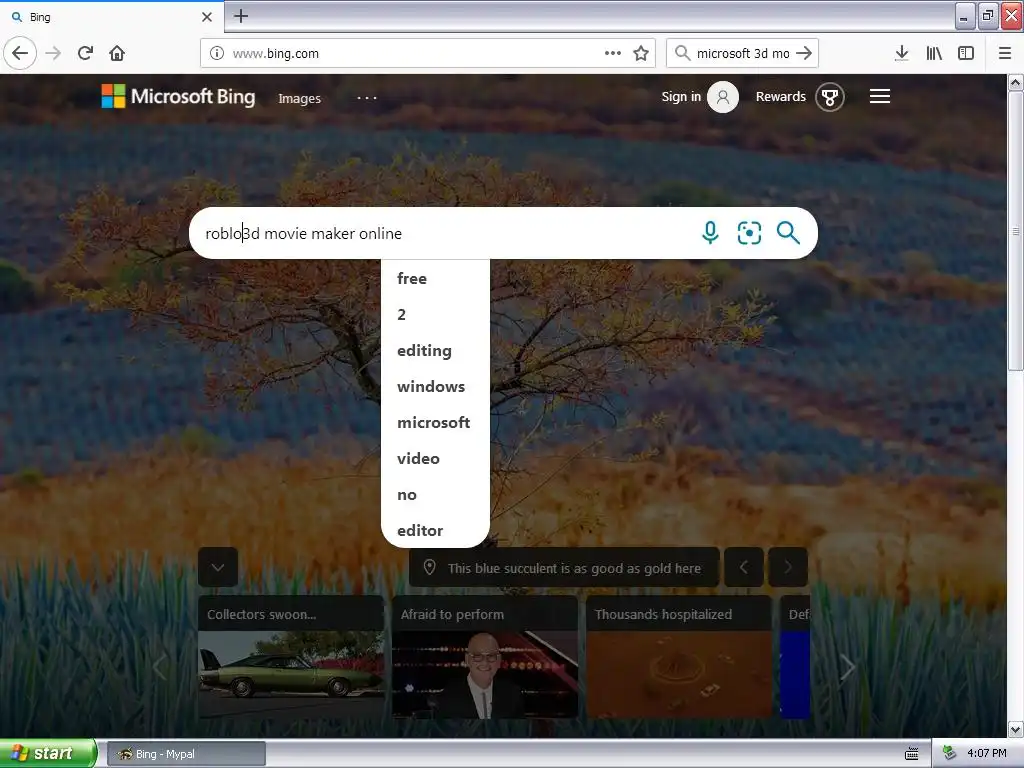Click the Windows start button

click(48, 753)
